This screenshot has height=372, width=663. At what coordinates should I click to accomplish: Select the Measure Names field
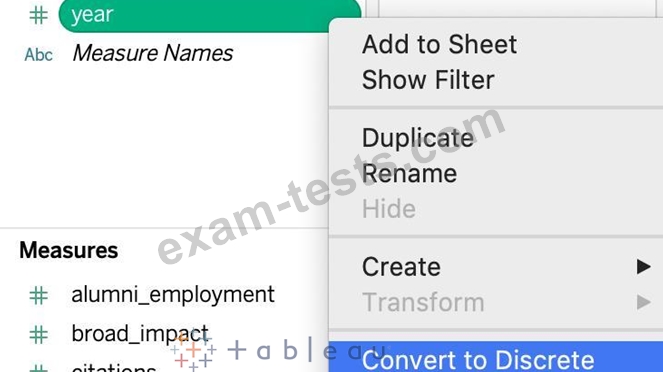(153, 53)
